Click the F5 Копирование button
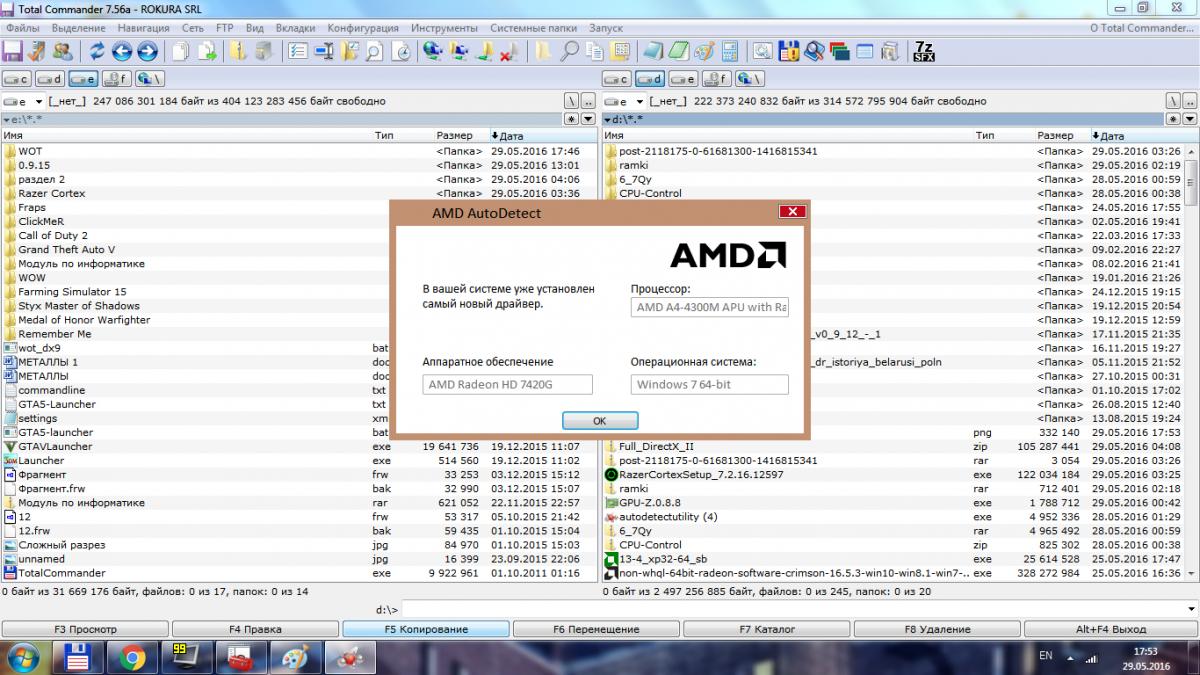The height and width of the screenshot is (675, 1200). (x=426, y=629)
